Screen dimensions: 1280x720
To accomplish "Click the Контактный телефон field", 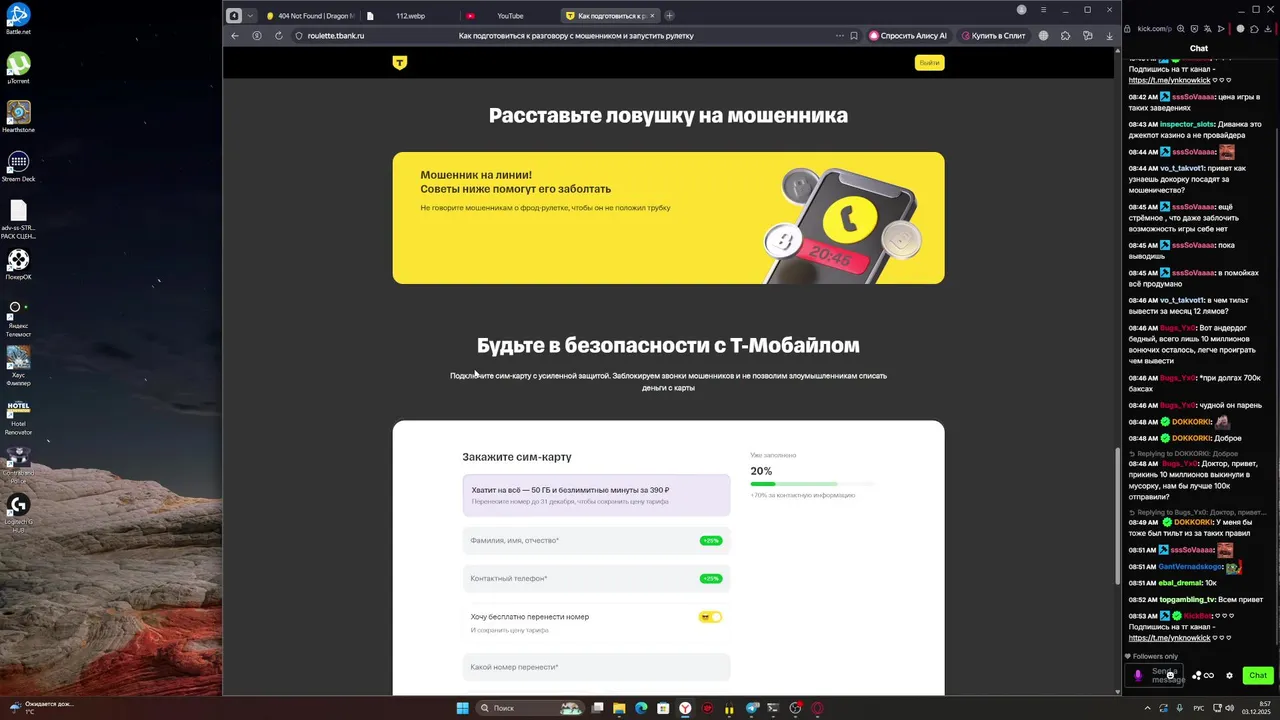I will [x=596, y=578].
